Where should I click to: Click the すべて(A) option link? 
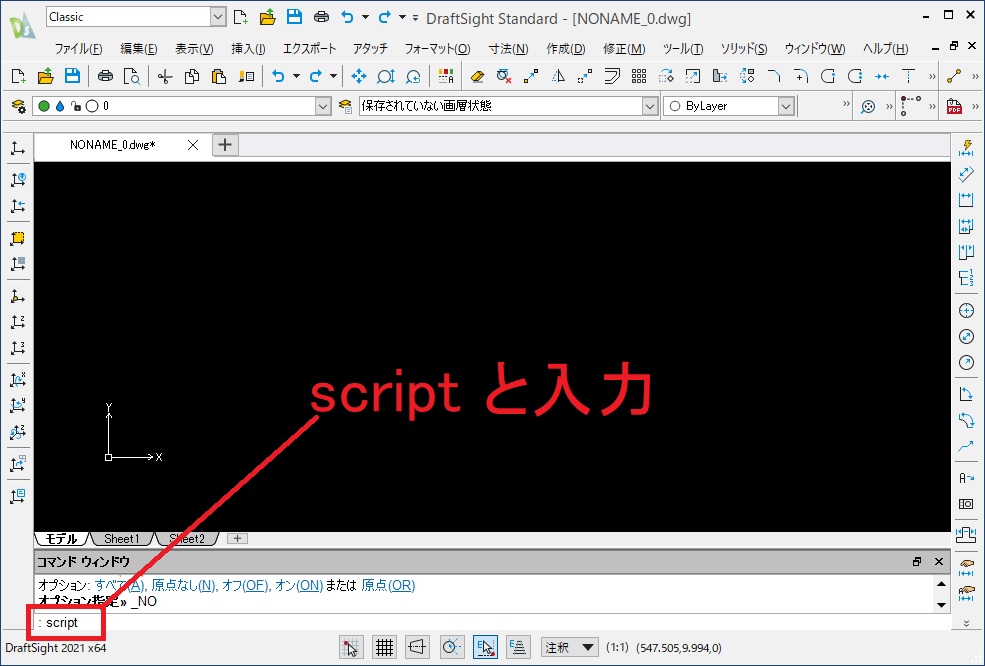coord(119,586)
